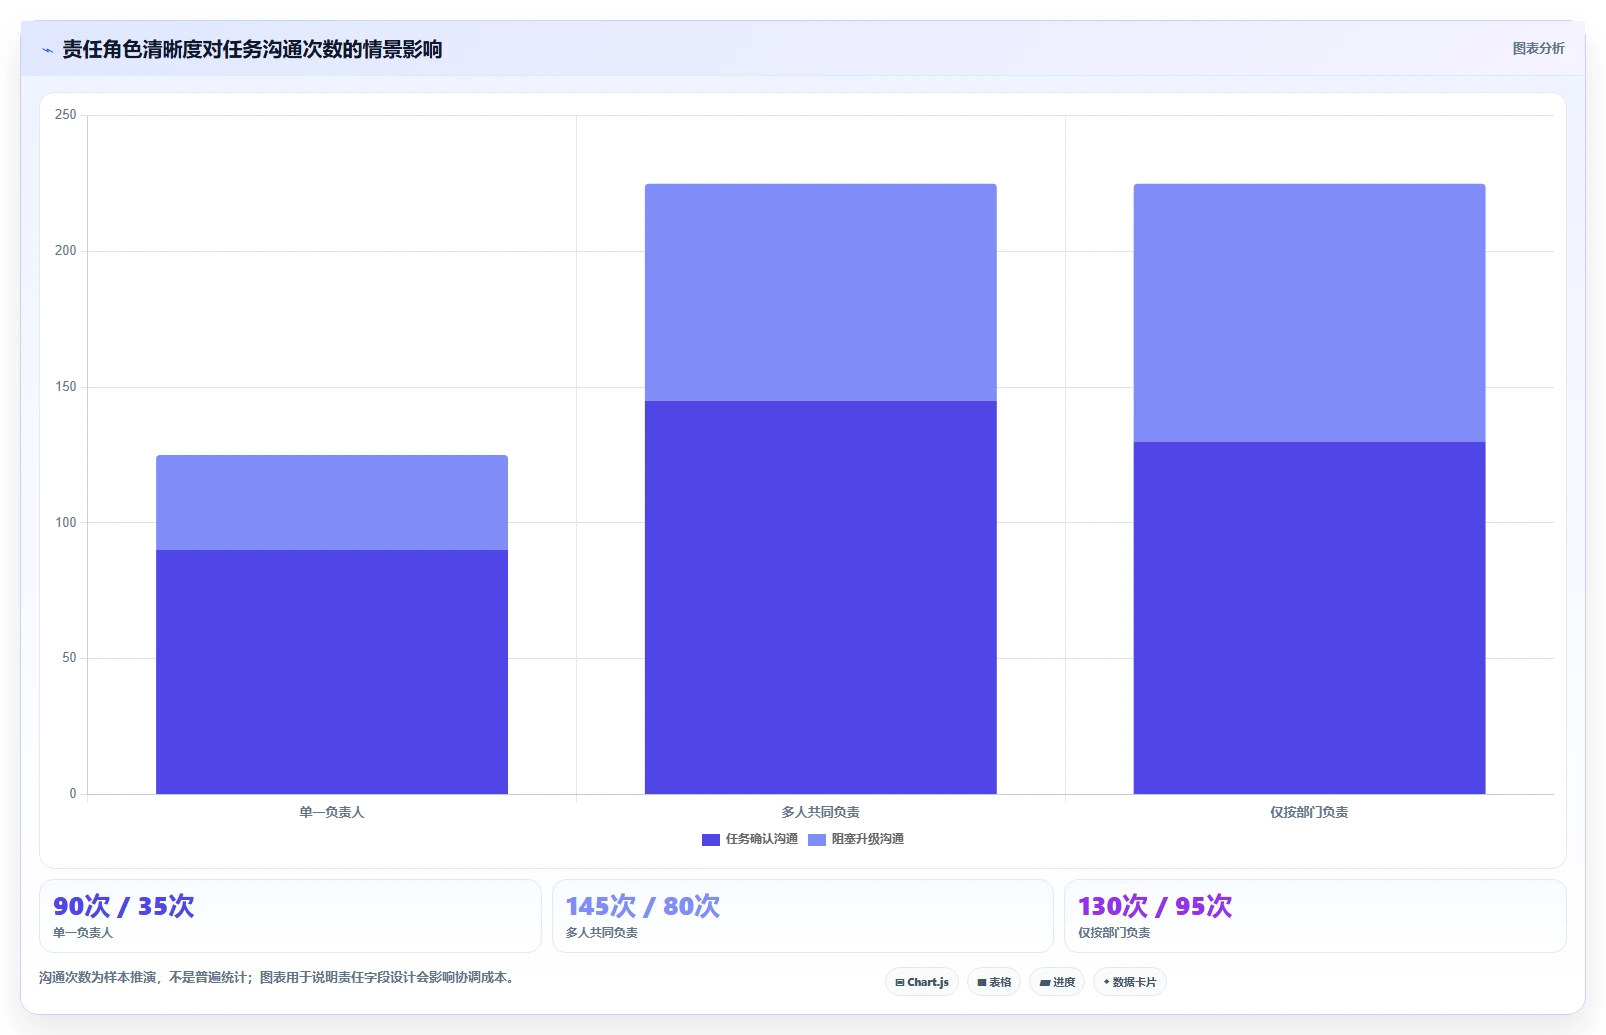1606x1035 pixels.
Task: Click the 多人共同负责 x-axis label
Action: pos(821,812)
